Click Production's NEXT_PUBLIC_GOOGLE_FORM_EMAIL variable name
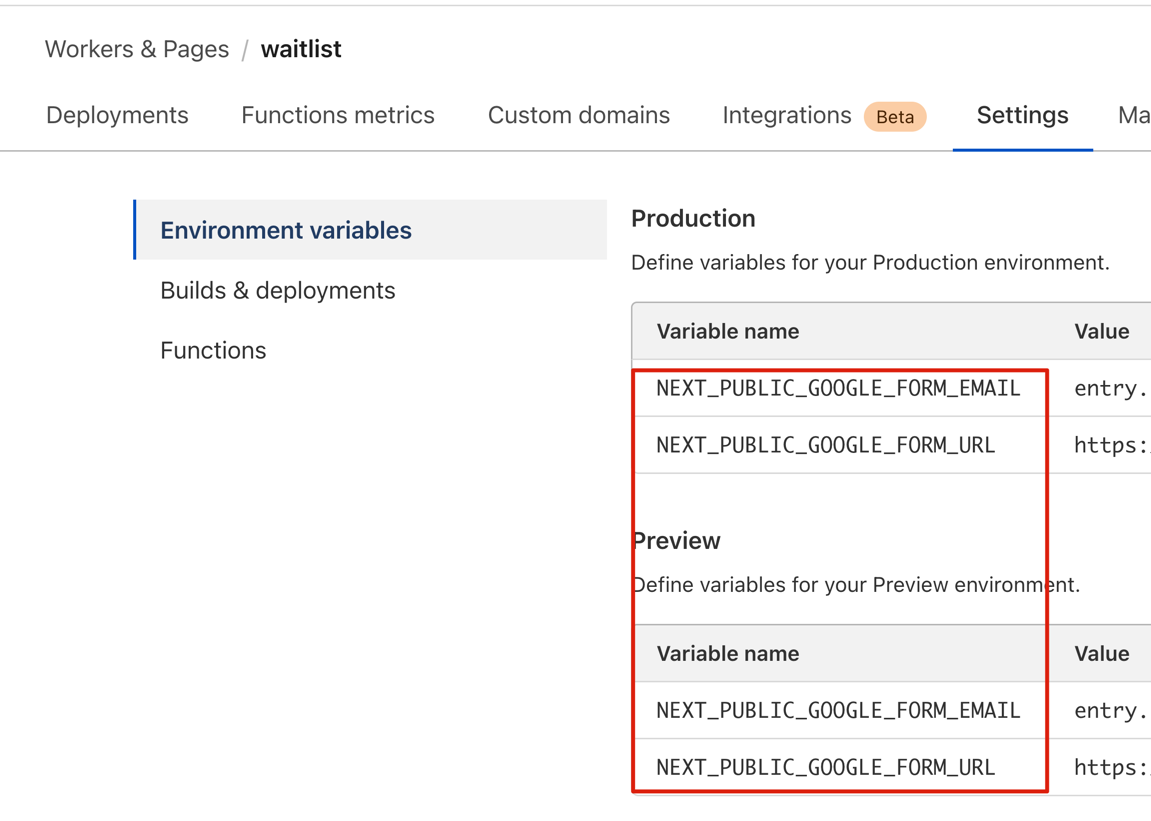Viewport: 1151px width, 821px height. [x=838, y=388]
